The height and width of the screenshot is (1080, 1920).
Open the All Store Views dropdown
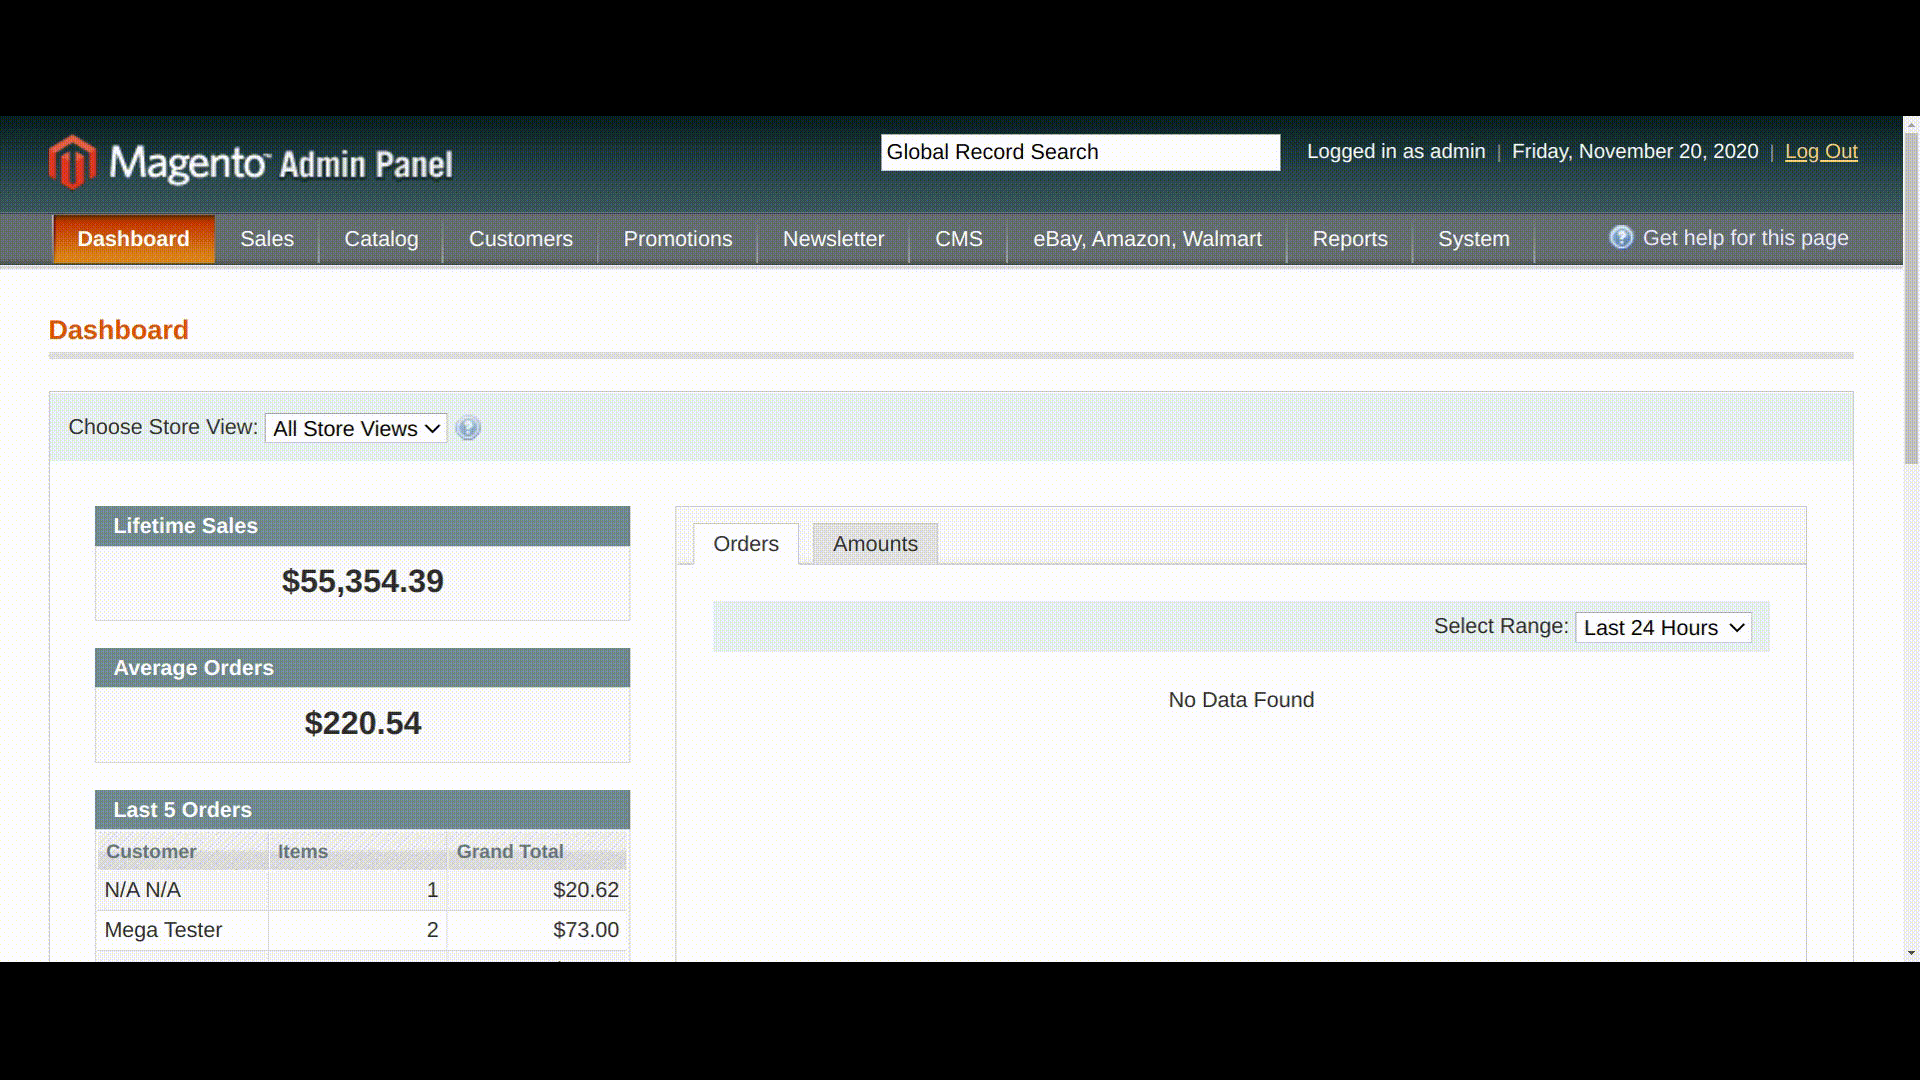pyautogui.click(x=355, y=428)
